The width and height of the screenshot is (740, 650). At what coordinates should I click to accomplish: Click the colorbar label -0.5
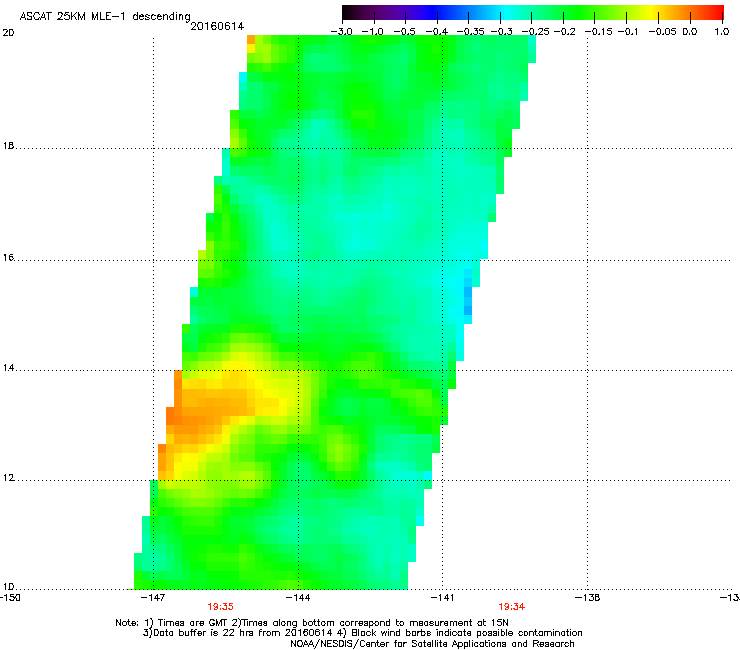point(404,32)
